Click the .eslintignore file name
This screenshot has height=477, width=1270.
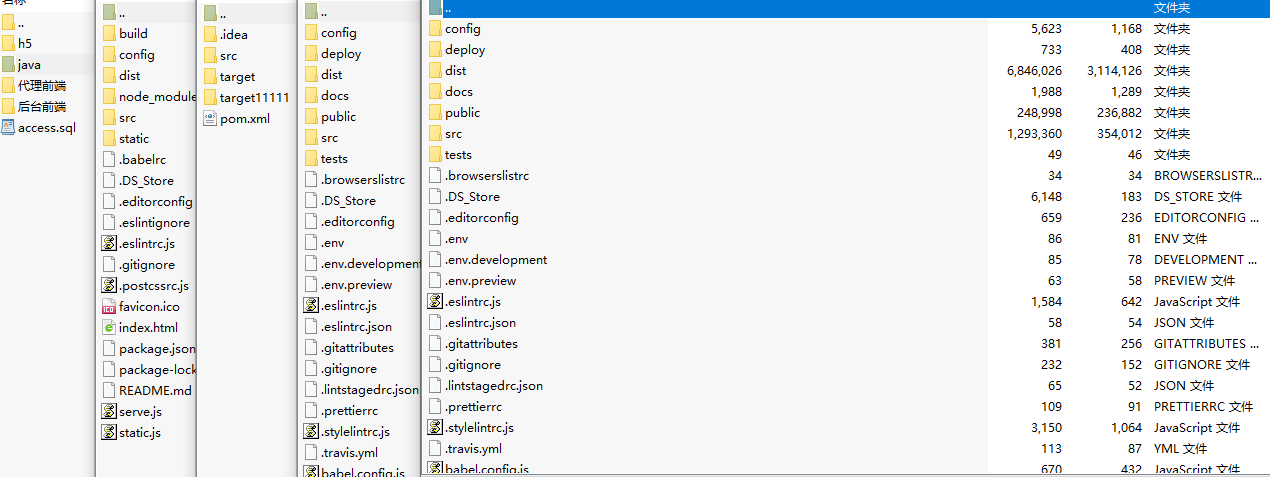pos(154,223)
